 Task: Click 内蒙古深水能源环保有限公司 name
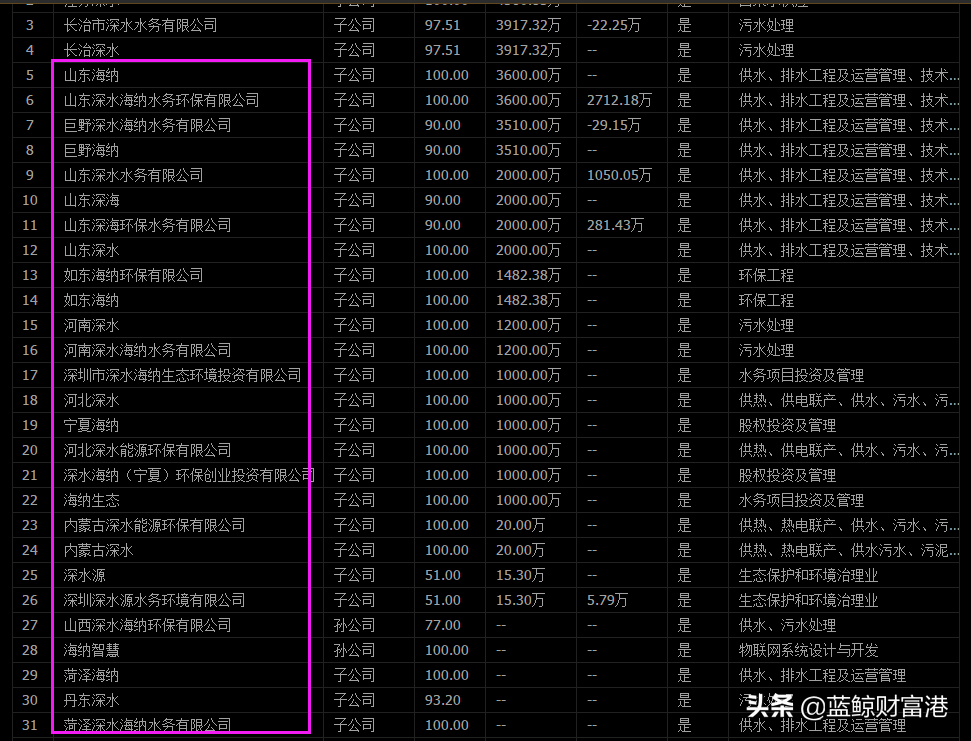[154, 525]
